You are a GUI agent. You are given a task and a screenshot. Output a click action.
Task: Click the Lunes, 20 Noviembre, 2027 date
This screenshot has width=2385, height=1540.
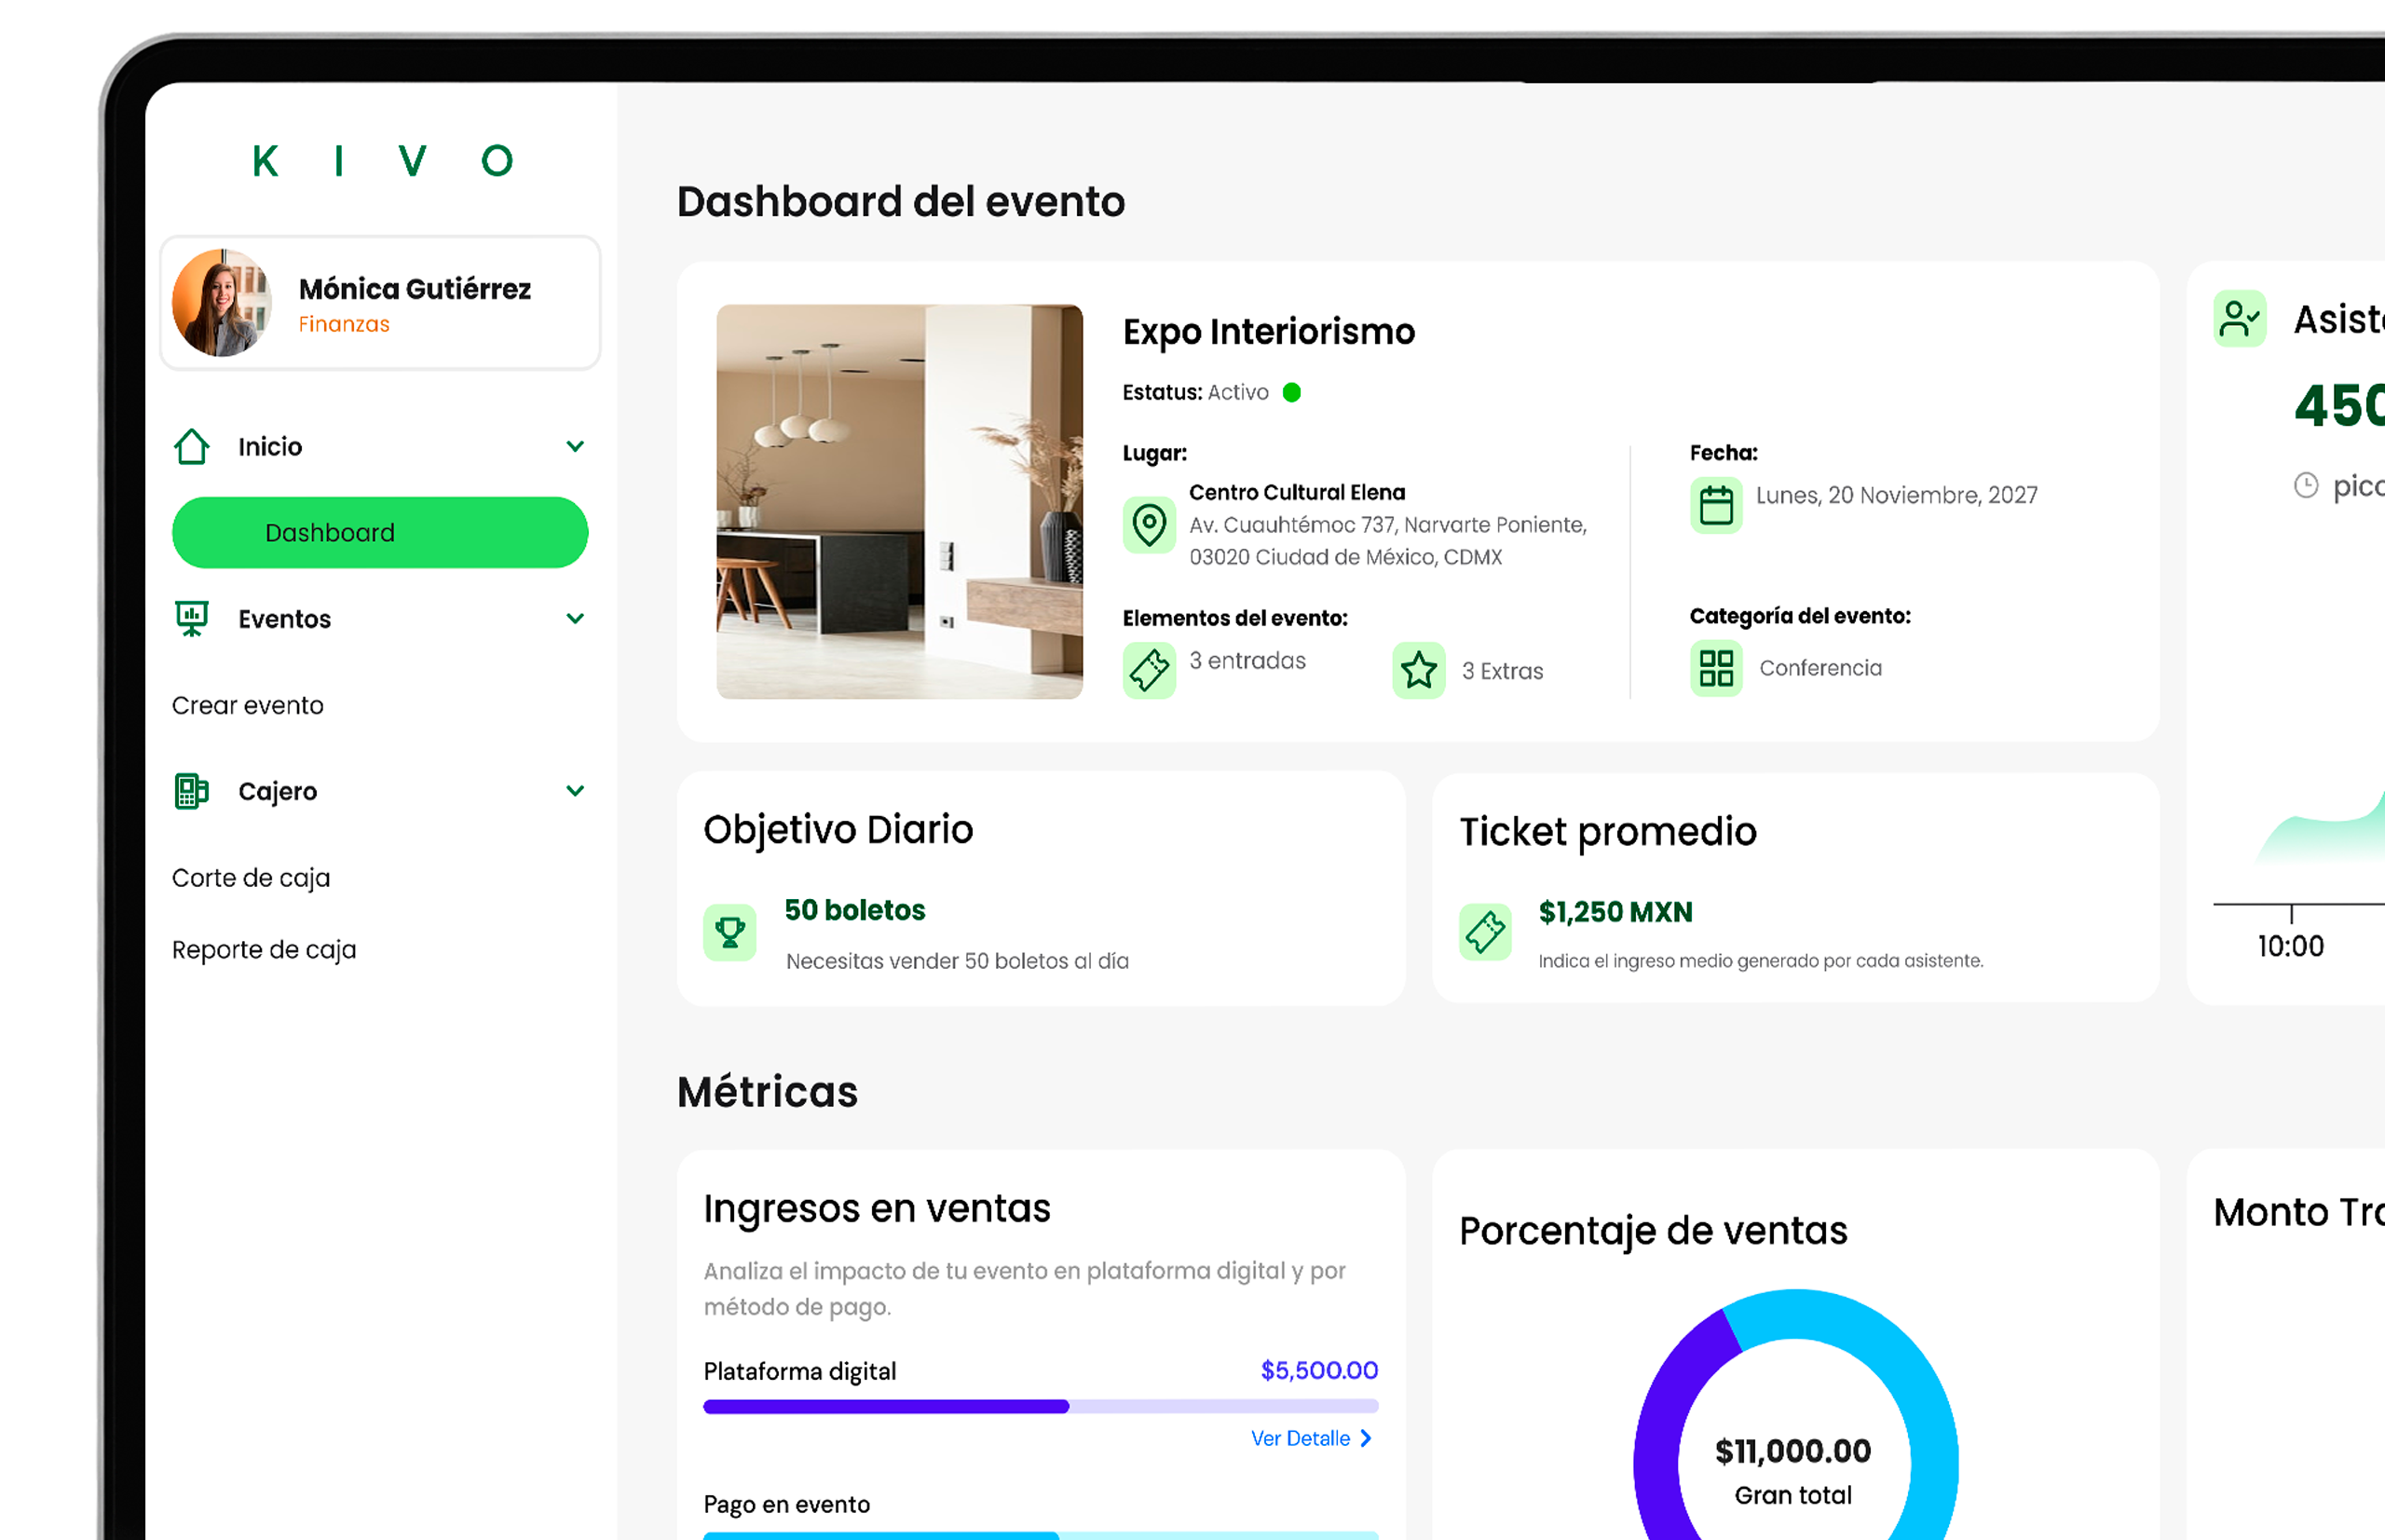(x=1896, y=495)
